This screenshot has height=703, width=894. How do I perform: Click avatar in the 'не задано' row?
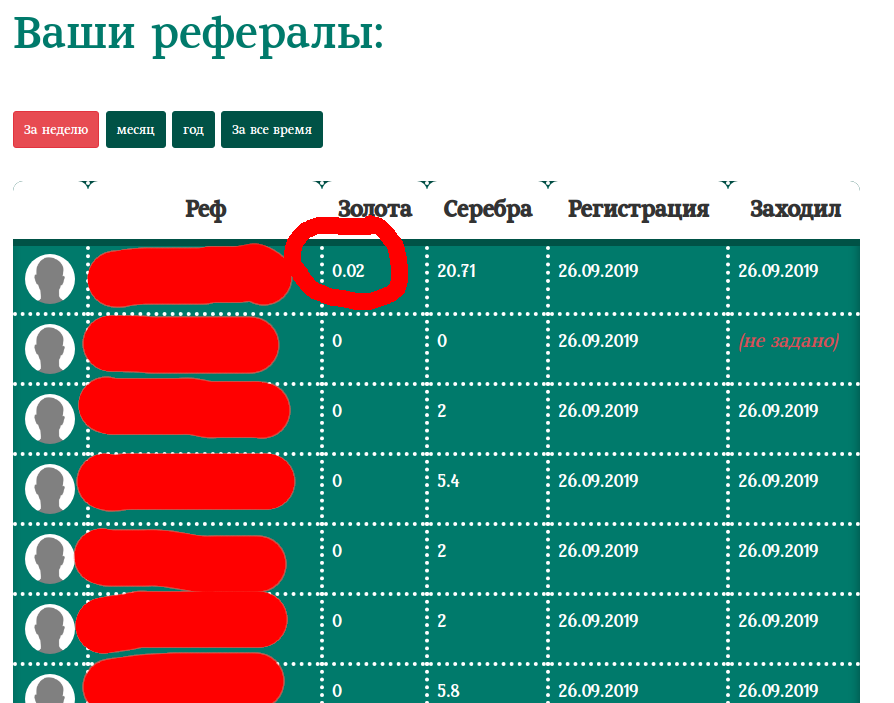[x=50, y=349]
